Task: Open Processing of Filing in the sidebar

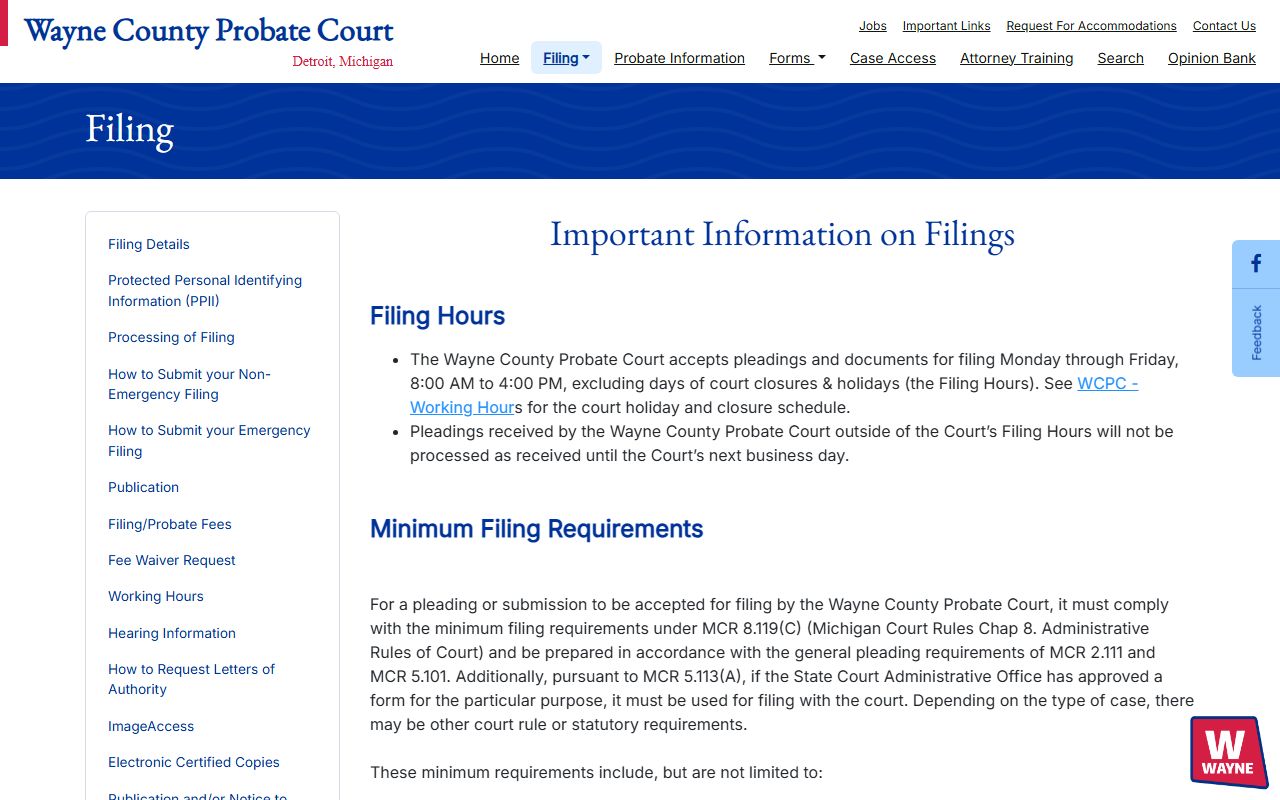Action: (x=171, y=337)
